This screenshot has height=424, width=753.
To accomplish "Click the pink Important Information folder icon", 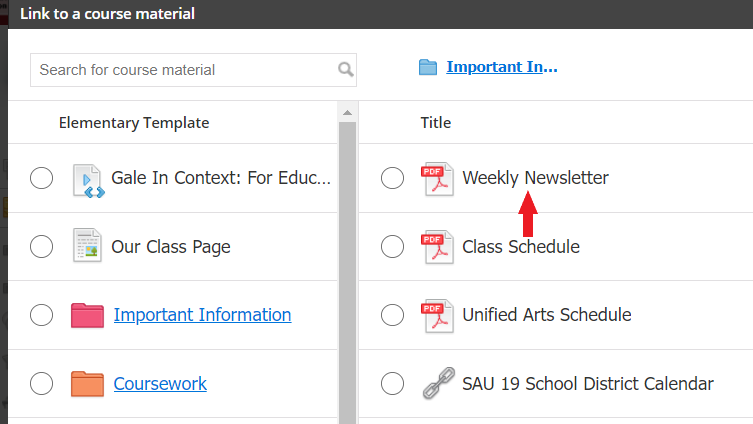I will pyautogui.click(x=87, y=315).
